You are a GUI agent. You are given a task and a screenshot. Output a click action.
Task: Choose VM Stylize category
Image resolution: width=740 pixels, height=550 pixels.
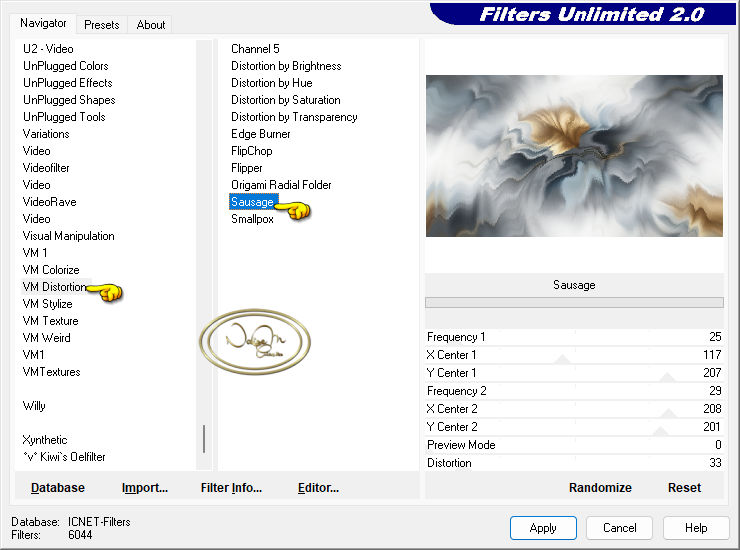click(48, 304)
